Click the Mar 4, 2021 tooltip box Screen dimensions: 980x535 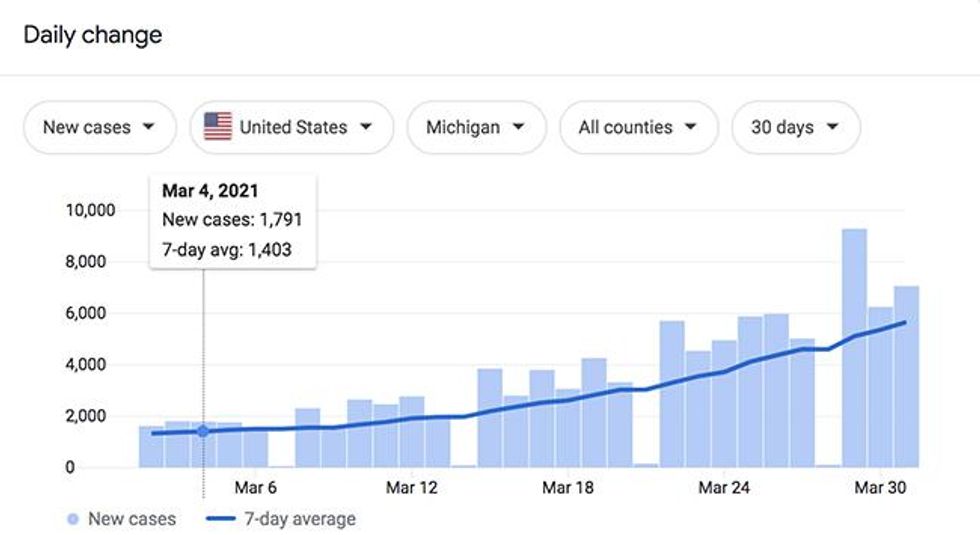tap(233, 220)
